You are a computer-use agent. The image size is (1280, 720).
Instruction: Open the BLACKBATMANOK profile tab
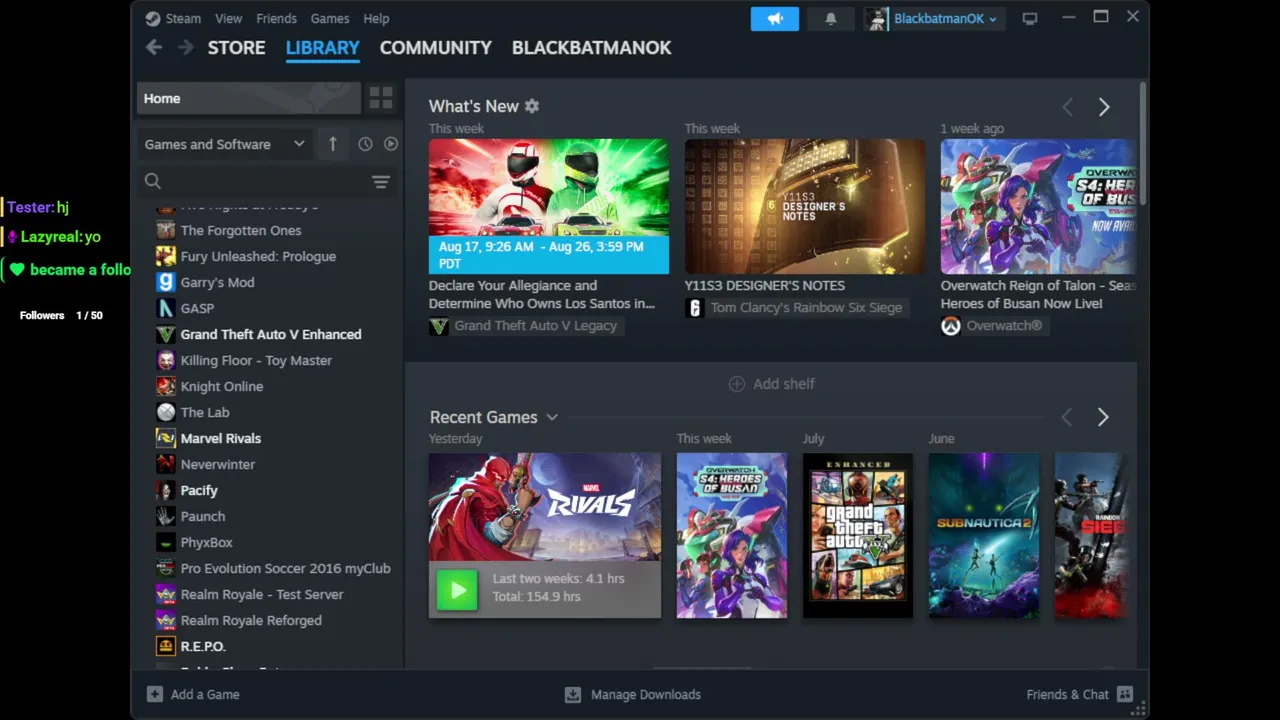(x=591, y=47)
